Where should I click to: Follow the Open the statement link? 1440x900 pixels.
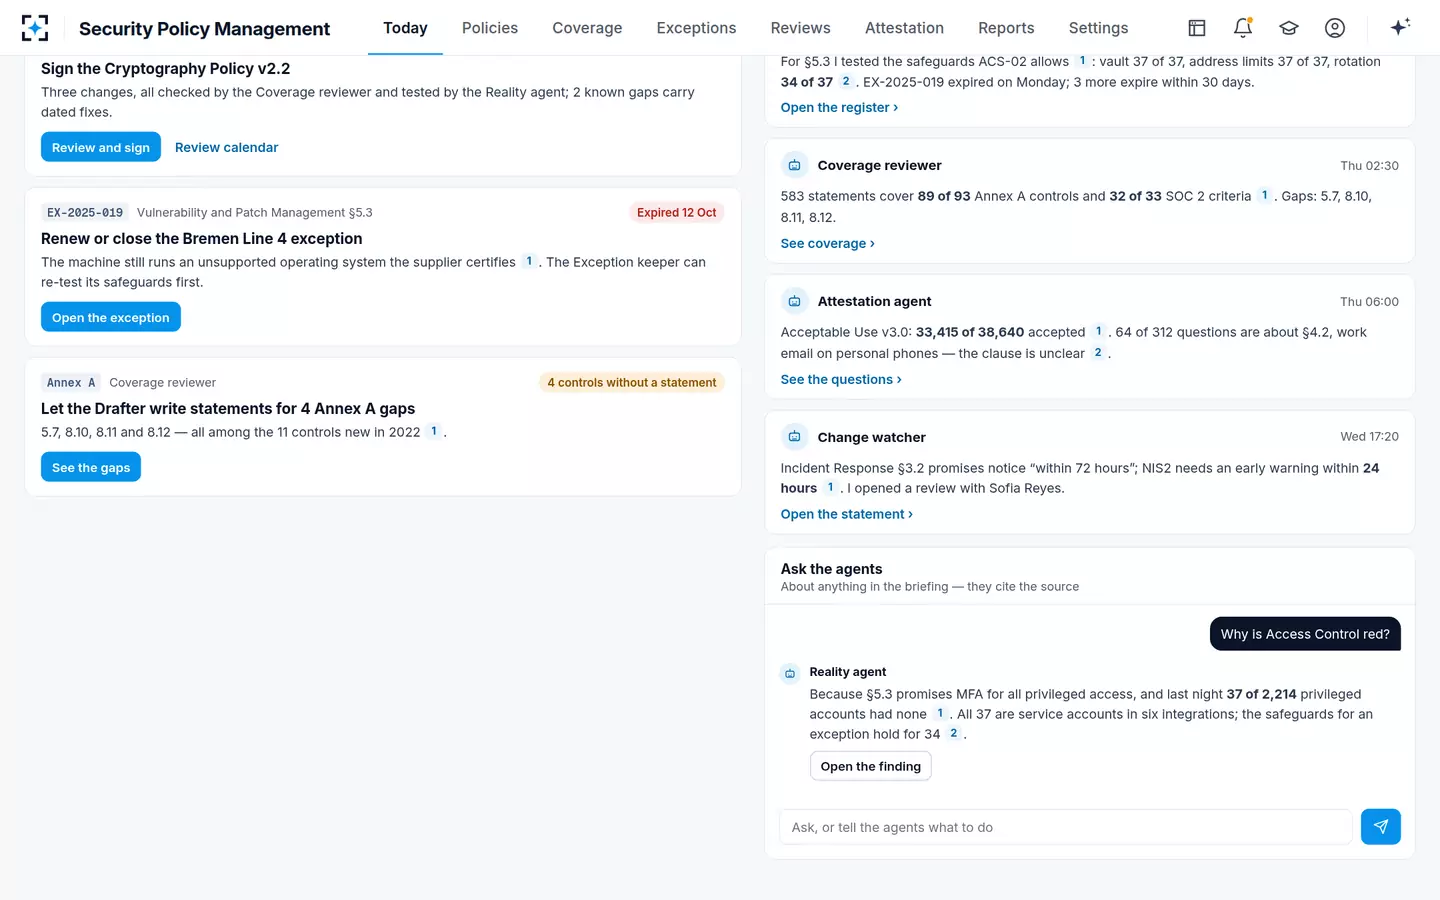point(847,514)
